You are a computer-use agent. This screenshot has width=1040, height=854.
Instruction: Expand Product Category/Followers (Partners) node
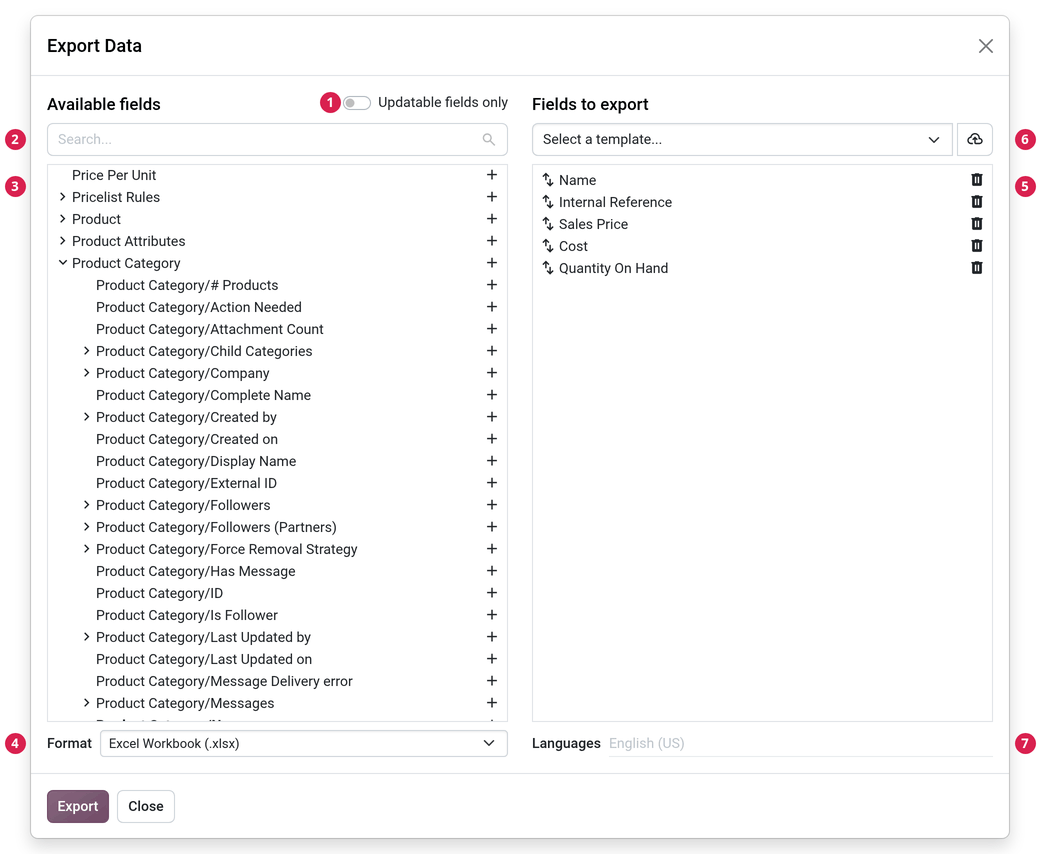click(x=86, y=527)
